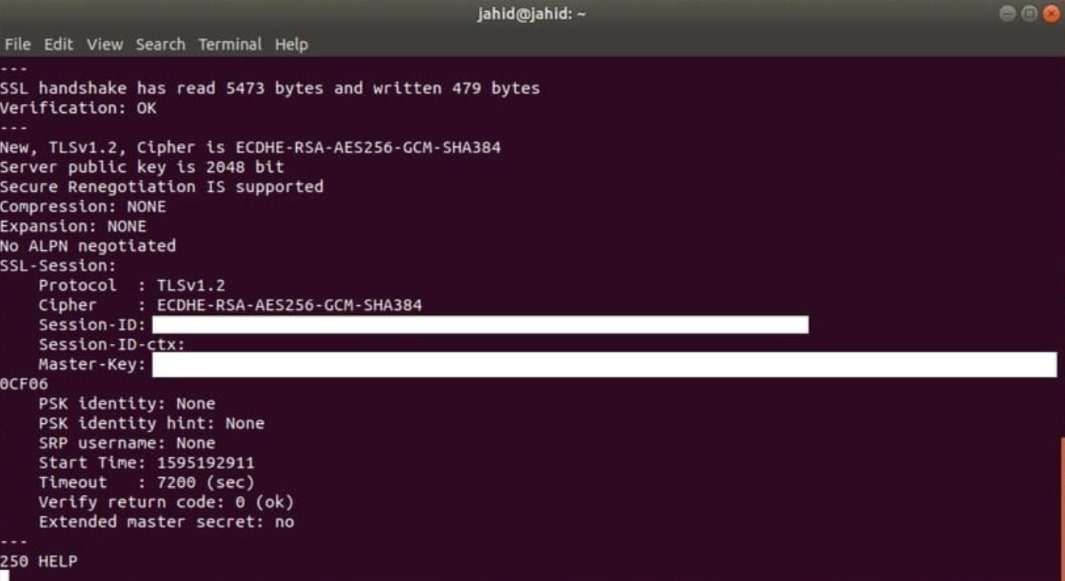Click the '250 HELP' response text
The width and height of the screenshot is (1065, 581).
pyautogui.click(x=38, y=561)
